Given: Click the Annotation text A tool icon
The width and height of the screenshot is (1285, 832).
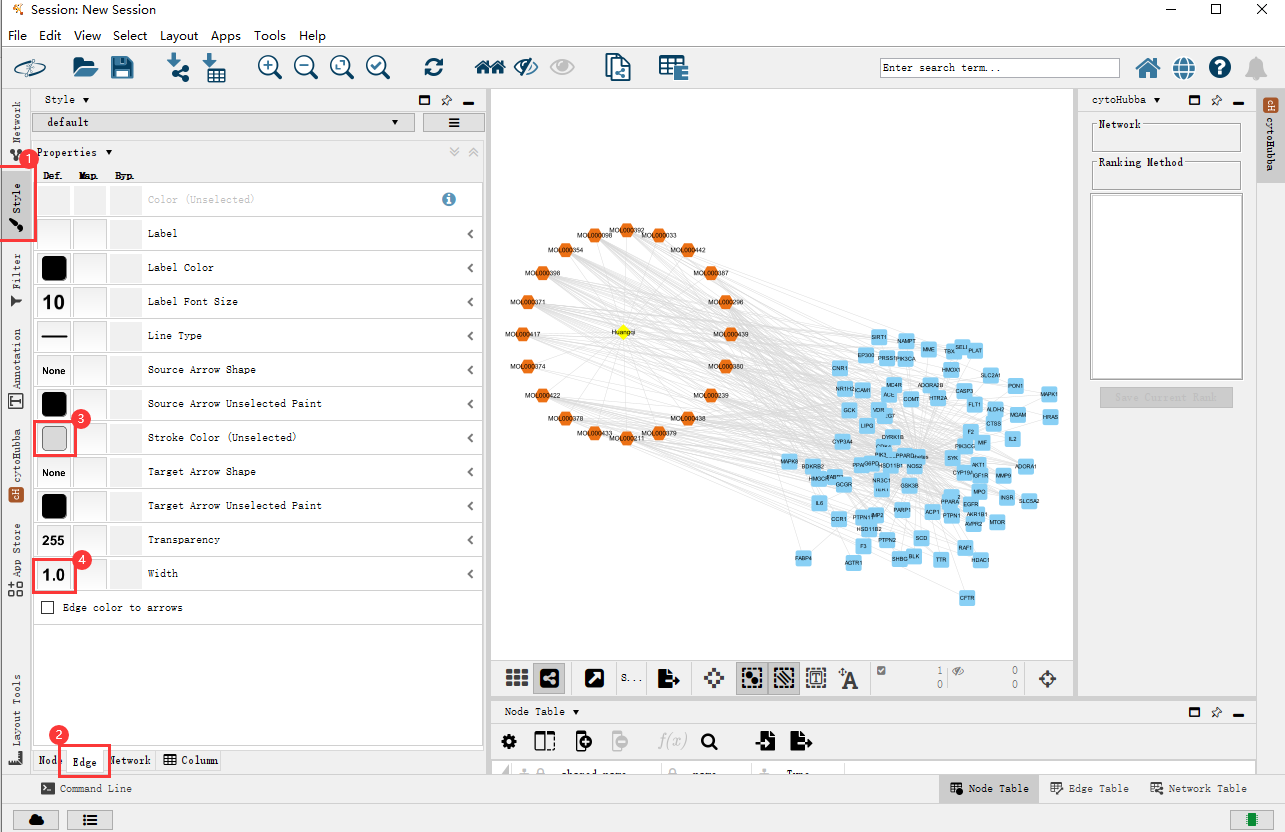Looking at the screenshot, I should point(848,678).
